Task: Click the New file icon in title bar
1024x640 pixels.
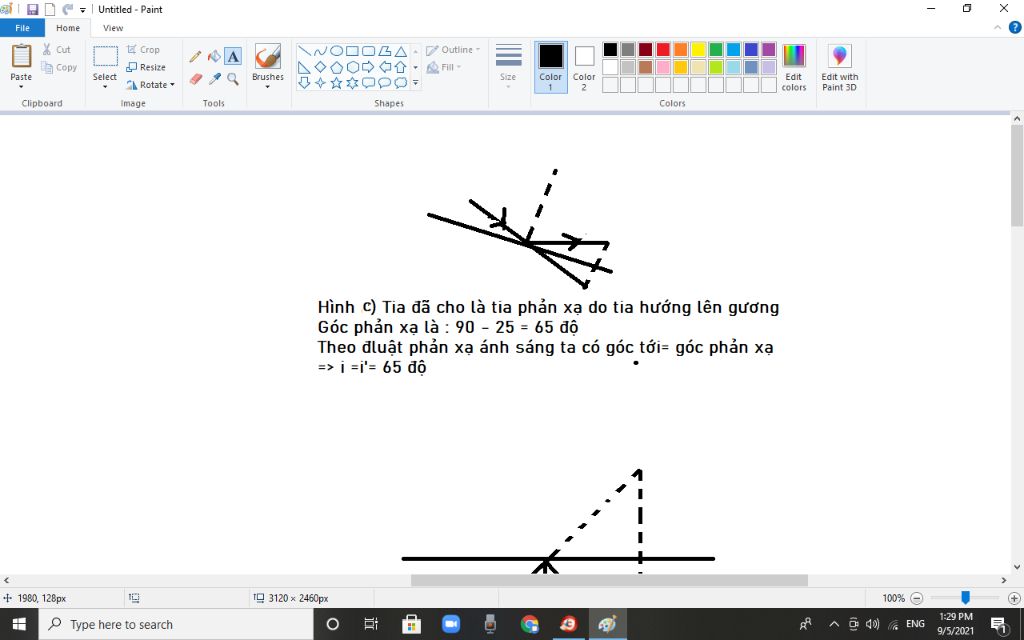Action: 50,9
